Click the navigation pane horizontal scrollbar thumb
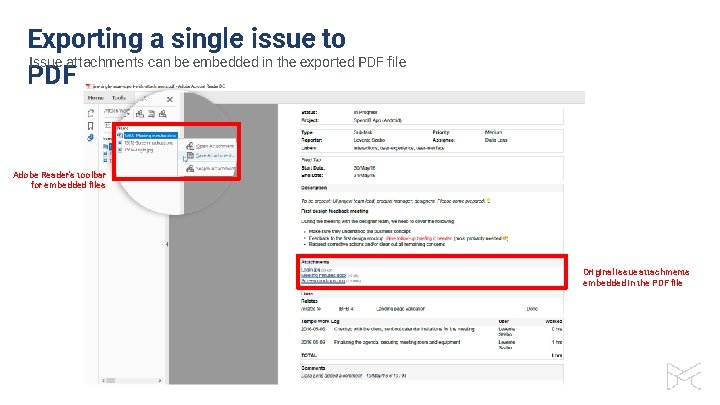The height and width of the screenshot is (405, 720). click(111, 380)
